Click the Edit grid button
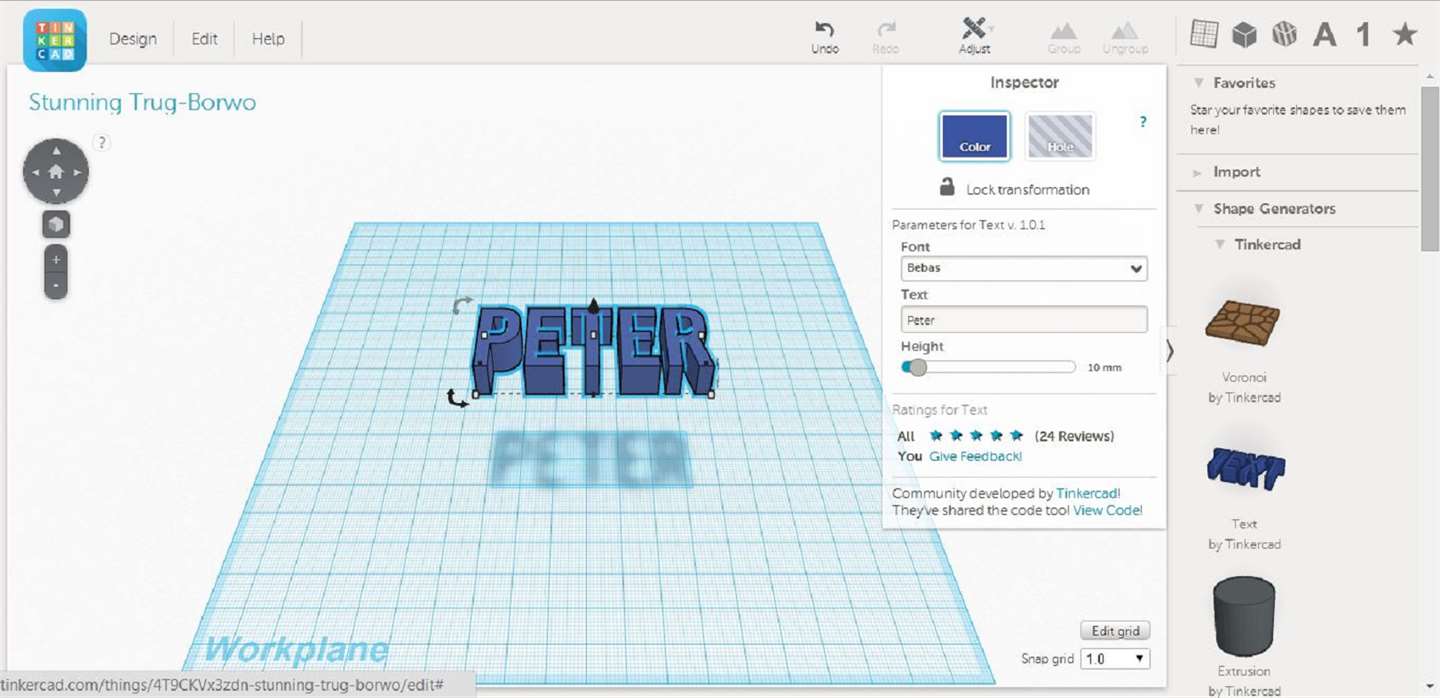The height and width of the screenshot is (698, 1440). tap(1115, 631)
